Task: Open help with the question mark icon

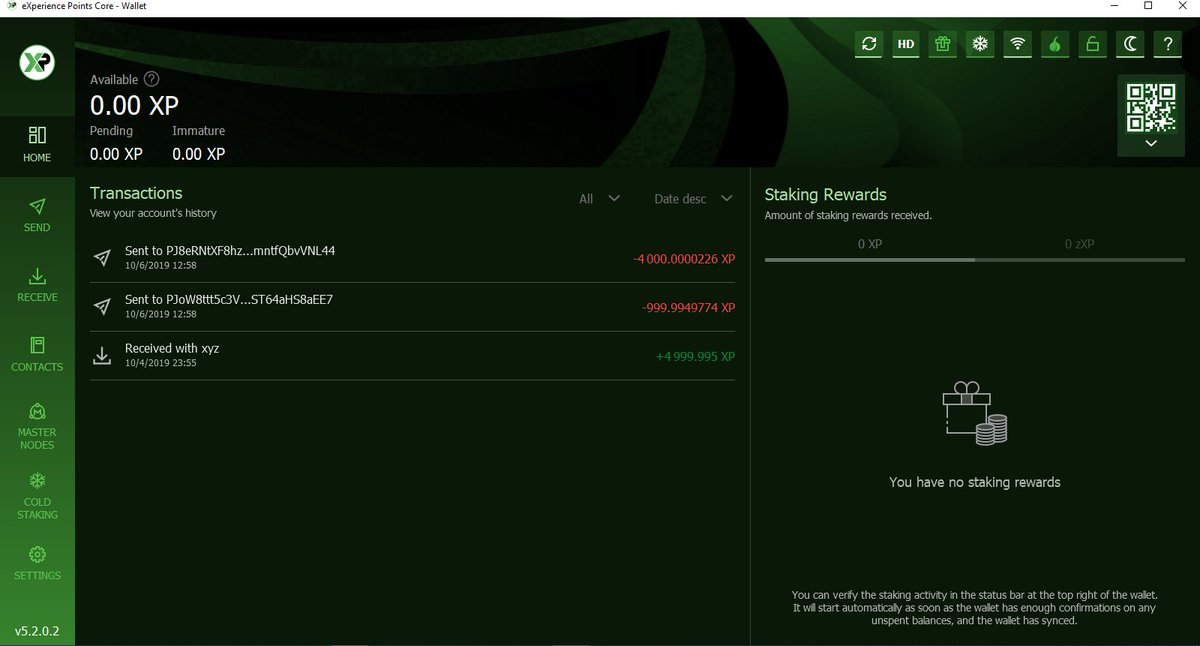Action: tap(1166, 44)
